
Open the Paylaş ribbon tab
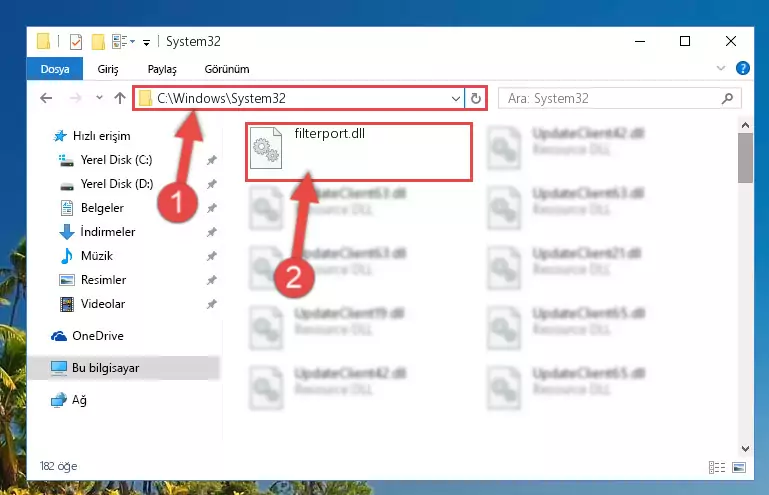click(162, 69)
